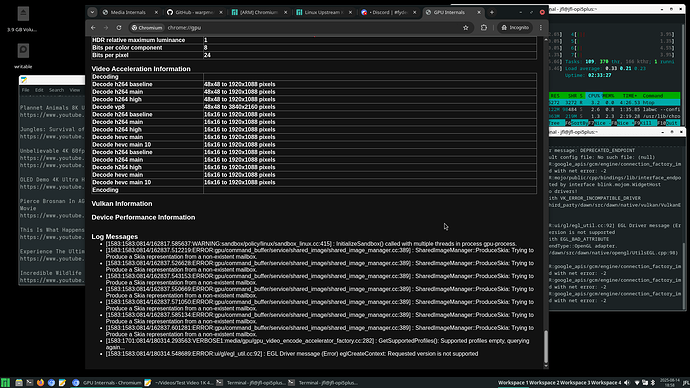Screen dimensions: 690x388
Task: Click the Decode vp8 row label
Action: [x=108, y=107]
